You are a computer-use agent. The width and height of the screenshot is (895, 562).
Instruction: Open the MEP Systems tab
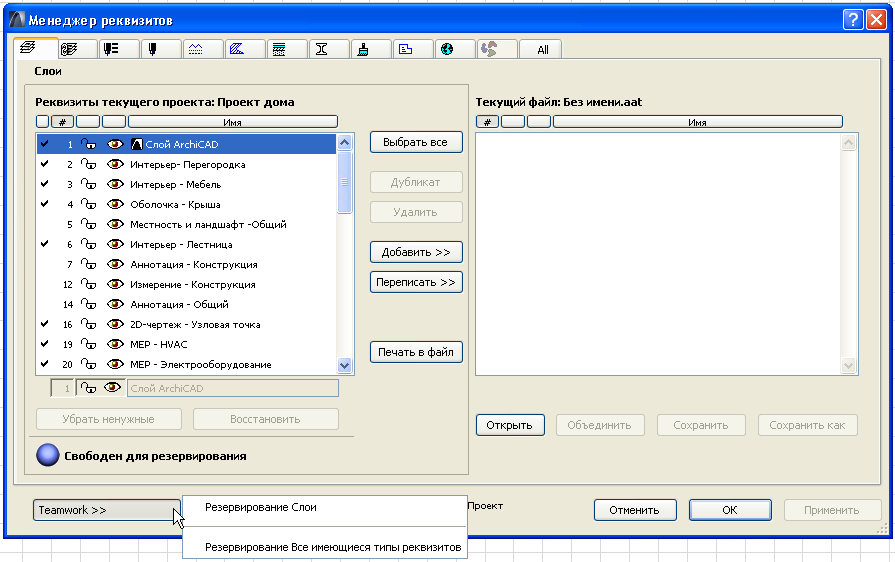tap(489, 49)
